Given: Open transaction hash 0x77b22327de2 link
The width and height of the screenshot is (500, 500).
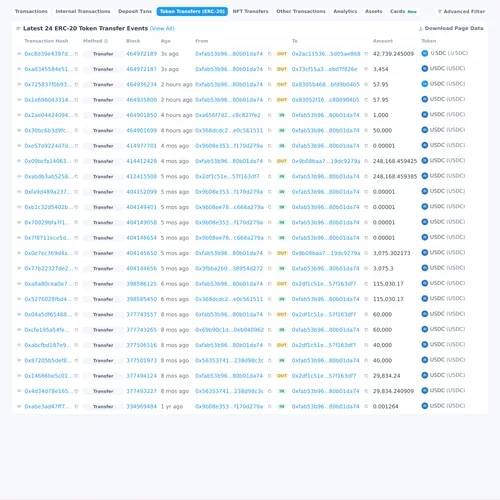Looking at the screenshot, I should pos(48,268).
